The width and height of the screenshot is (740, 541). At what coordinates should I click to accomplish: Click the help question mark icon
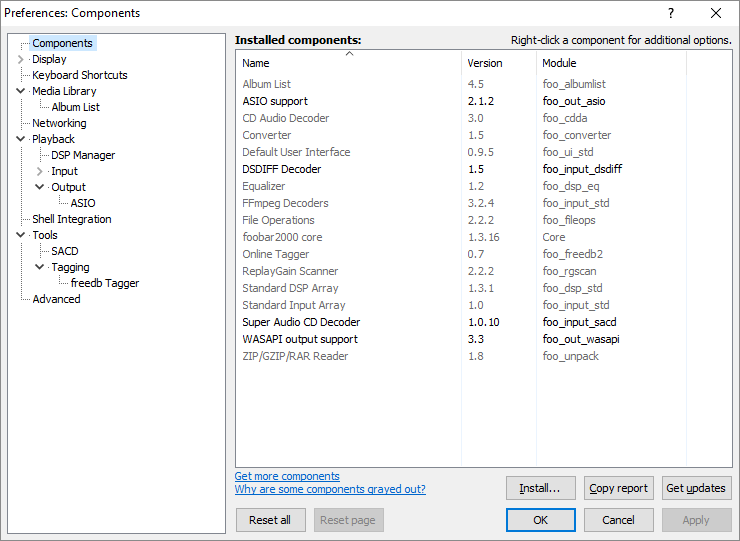coord(671,13)
